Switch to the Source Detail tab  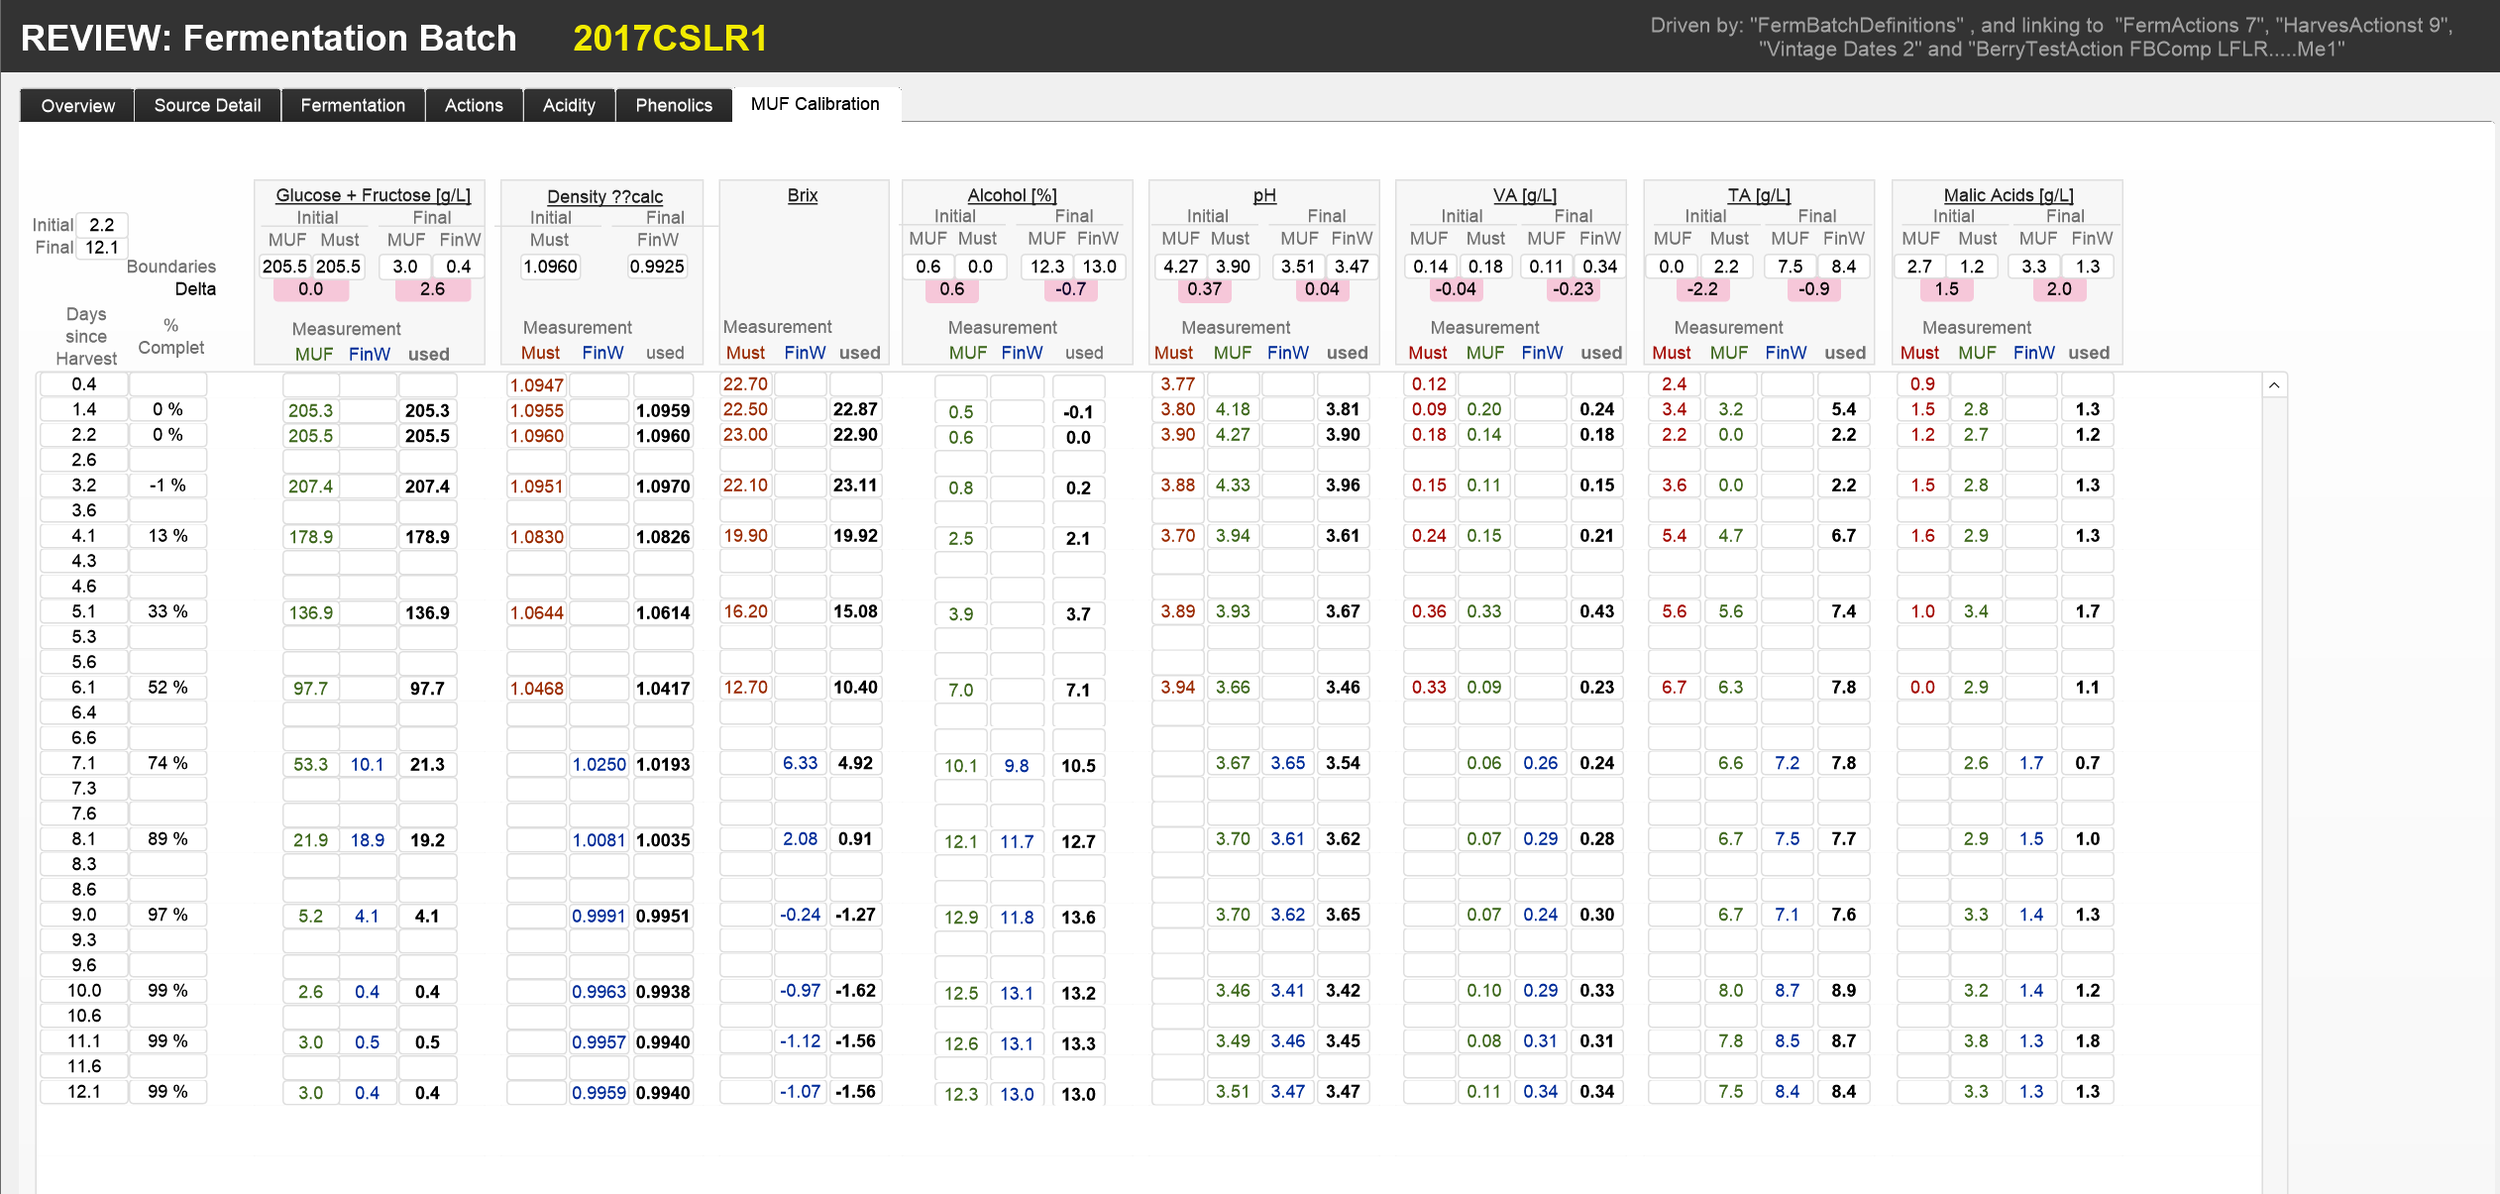coord(207,105)
